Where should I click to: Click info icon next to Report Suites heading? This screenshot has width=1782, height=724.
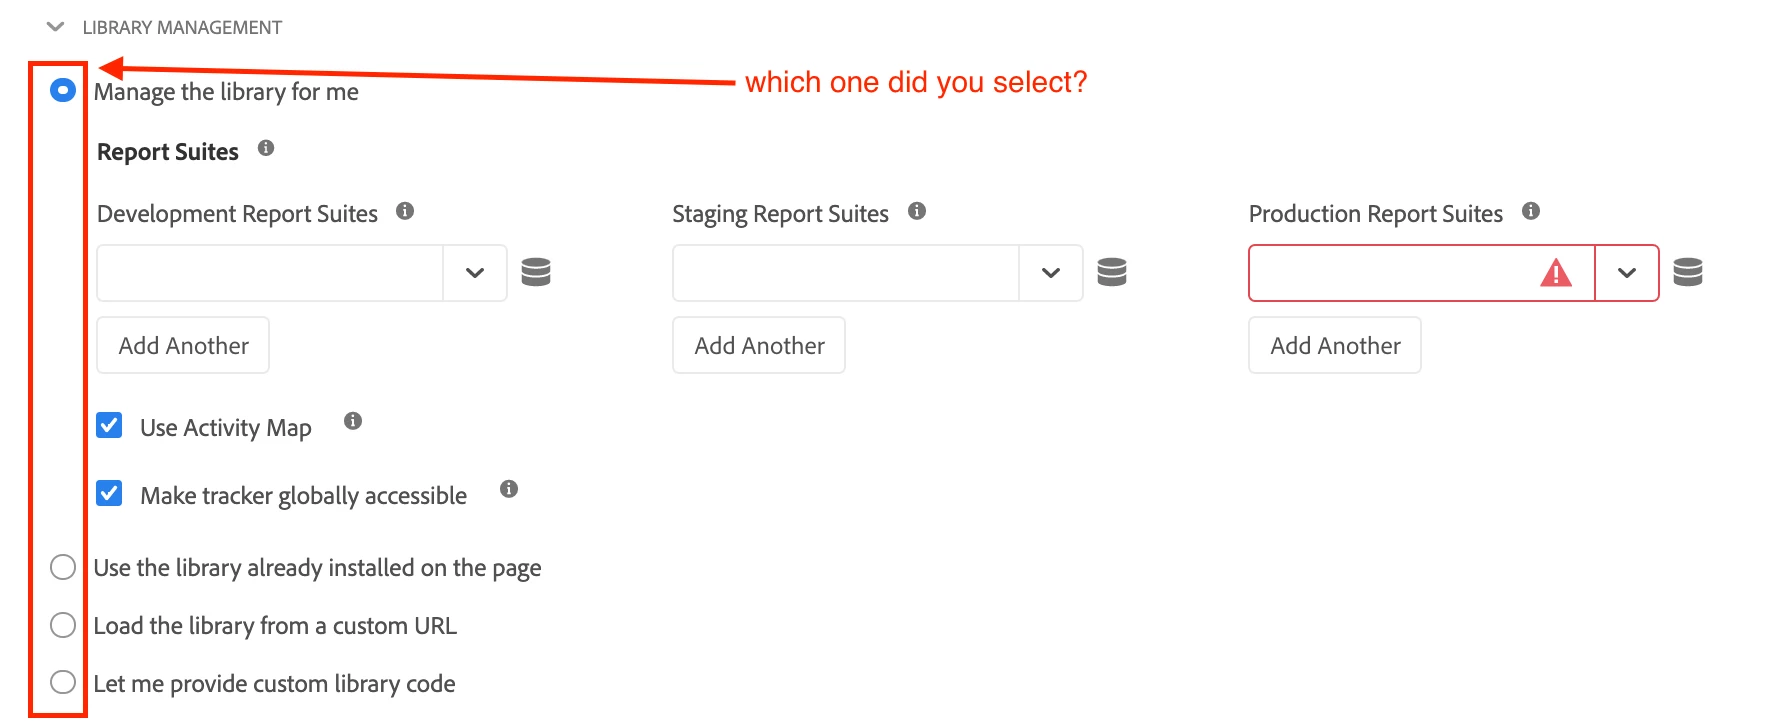tap(266, 148)
